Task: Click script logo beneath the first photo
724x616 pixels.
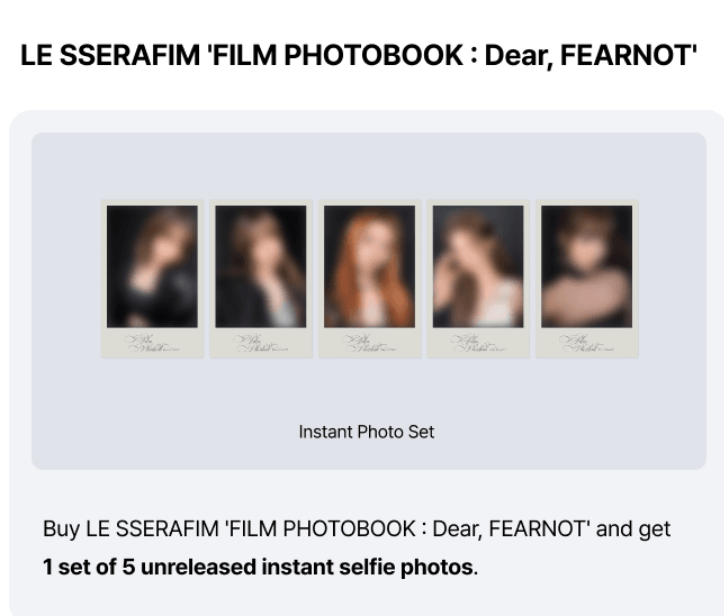Action: coord(151,344)
